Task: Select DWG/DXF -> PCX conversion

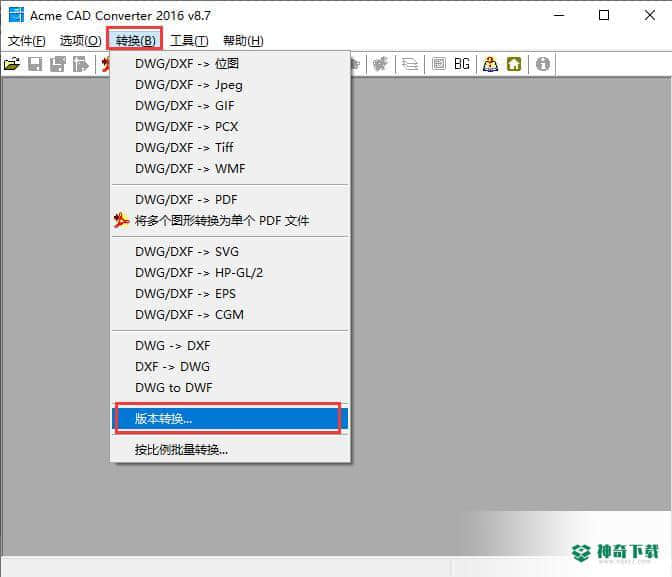Action: pos(230,126)
